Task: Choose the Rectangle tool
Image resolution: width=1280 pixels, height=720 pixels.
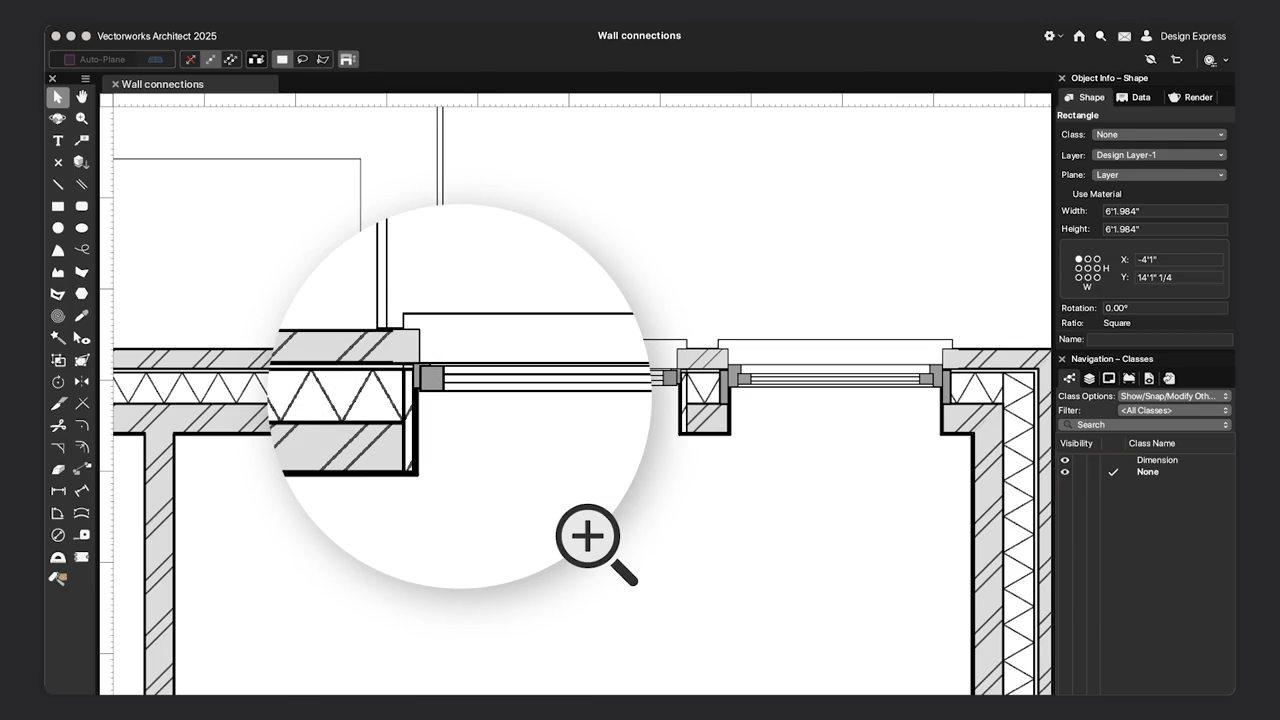Action: pos(57,206)
